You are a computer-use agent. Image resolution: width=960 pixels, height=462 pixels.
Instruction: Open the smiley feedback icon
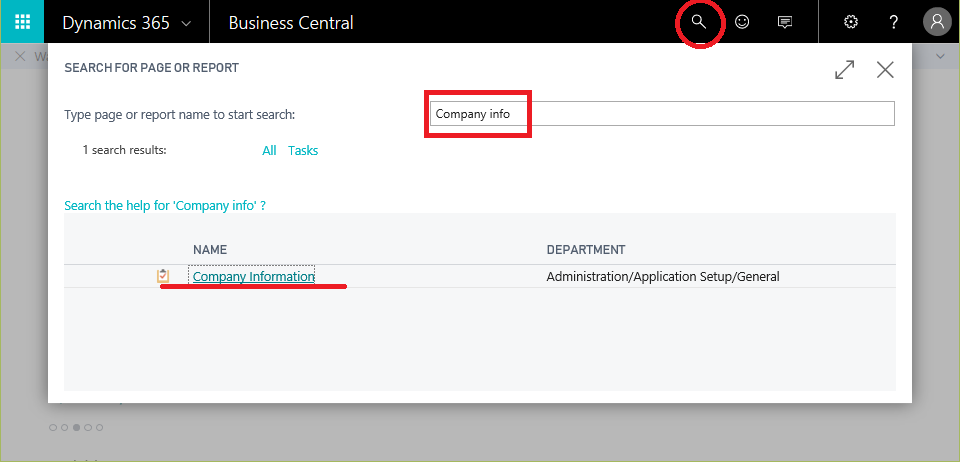click(x=742, y=22)
